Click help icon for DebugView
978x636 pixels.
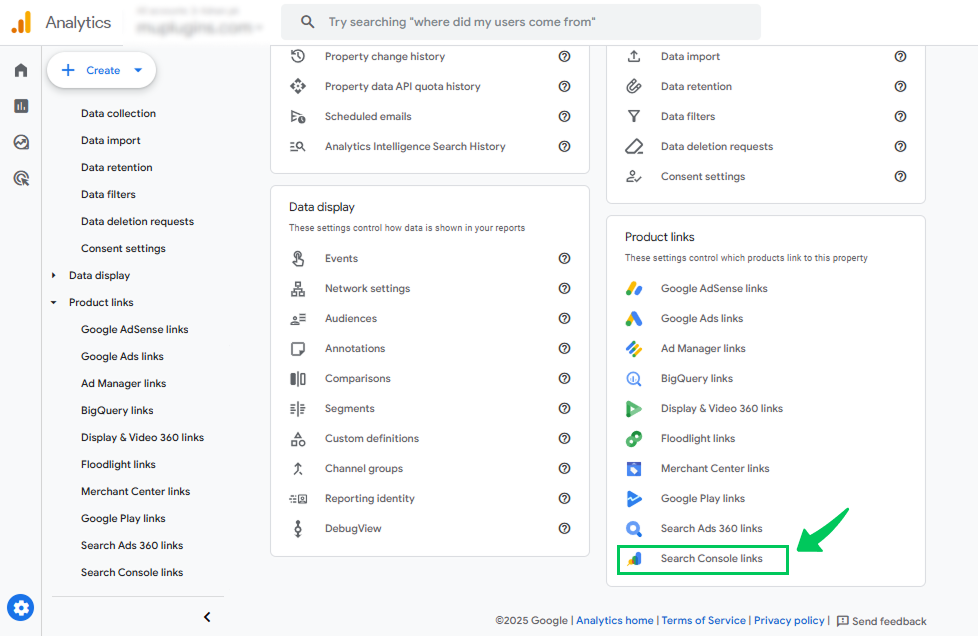click(564, 528)
